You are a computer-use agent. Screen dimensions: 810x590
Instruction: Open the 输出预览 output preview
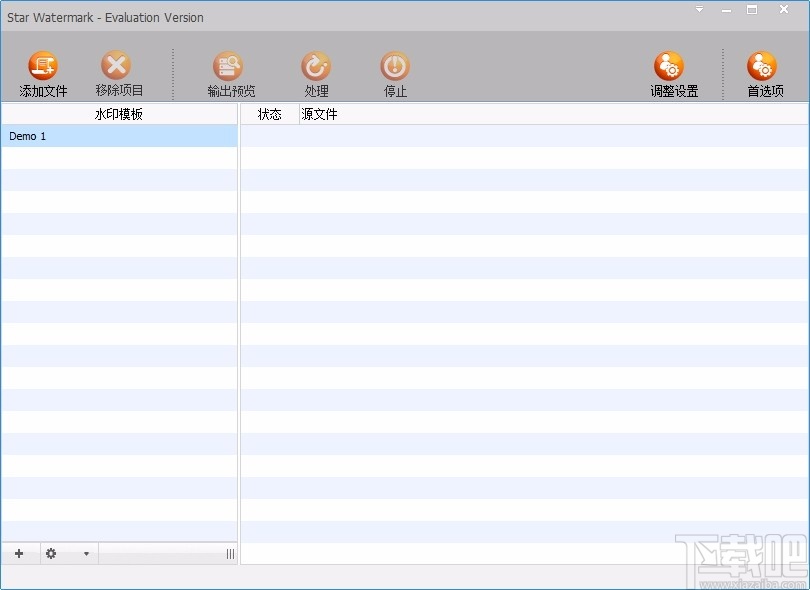pos(228,66)
